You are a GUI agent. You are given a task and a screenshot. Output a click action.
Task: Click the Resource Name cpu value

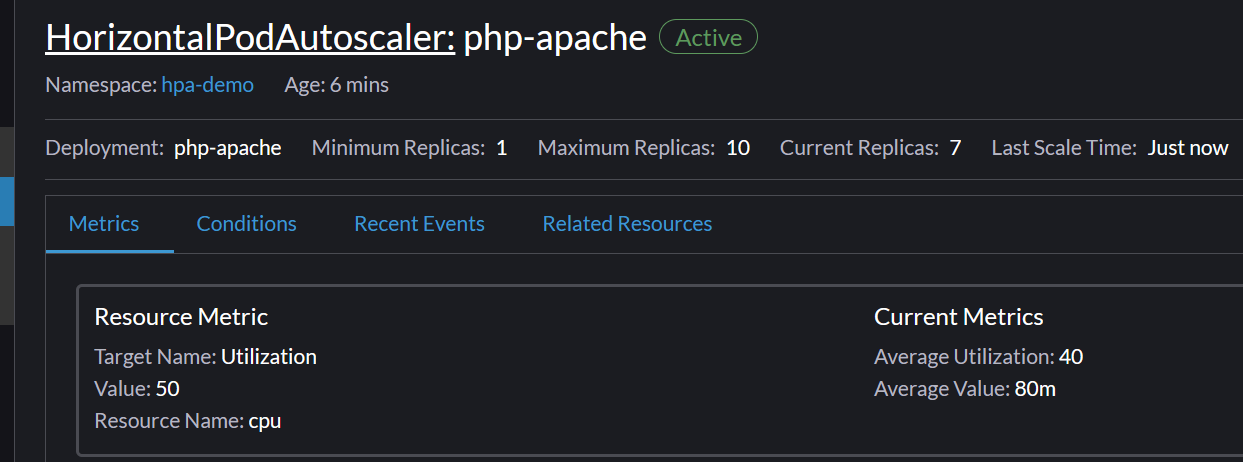[265, 421]
